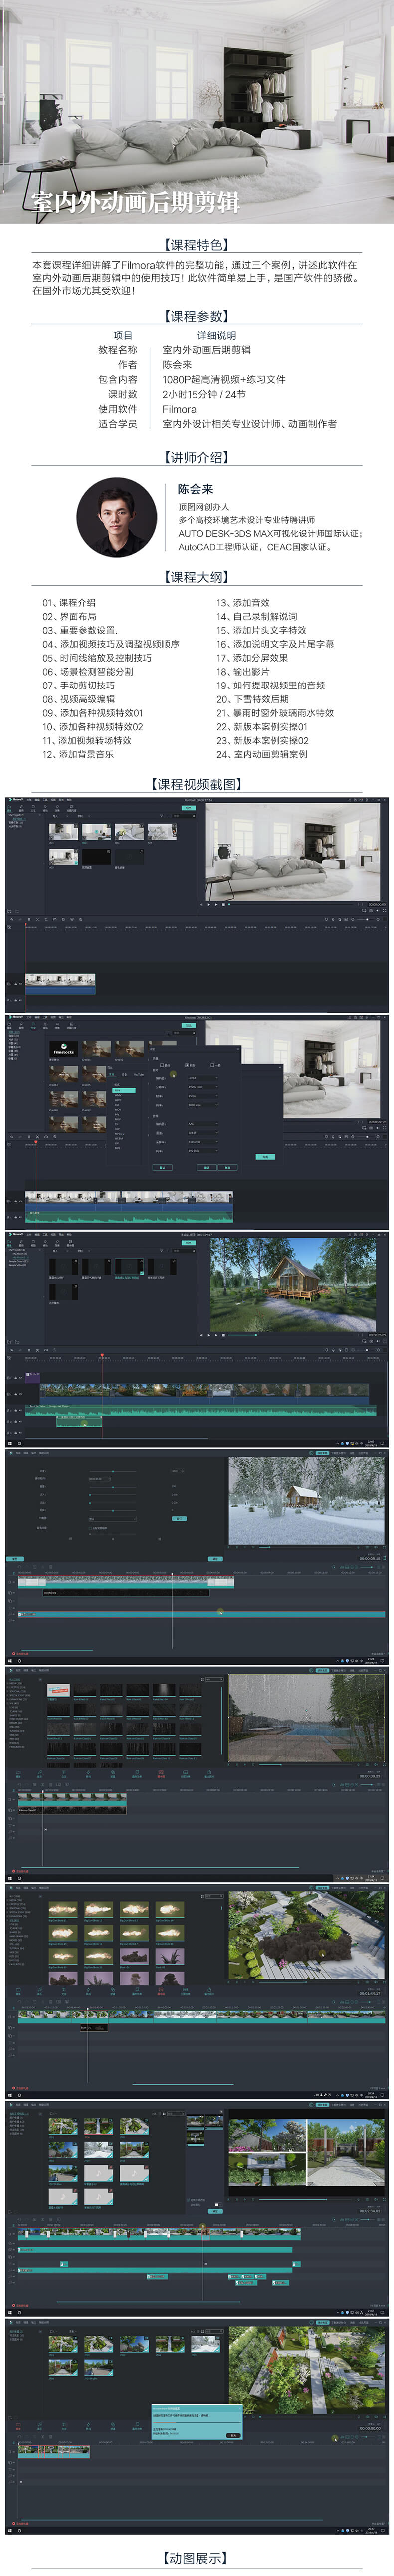394x2576 pixels.
Task: Select outline item 17、添加分屏效果
Action: [x=252, y=658]
